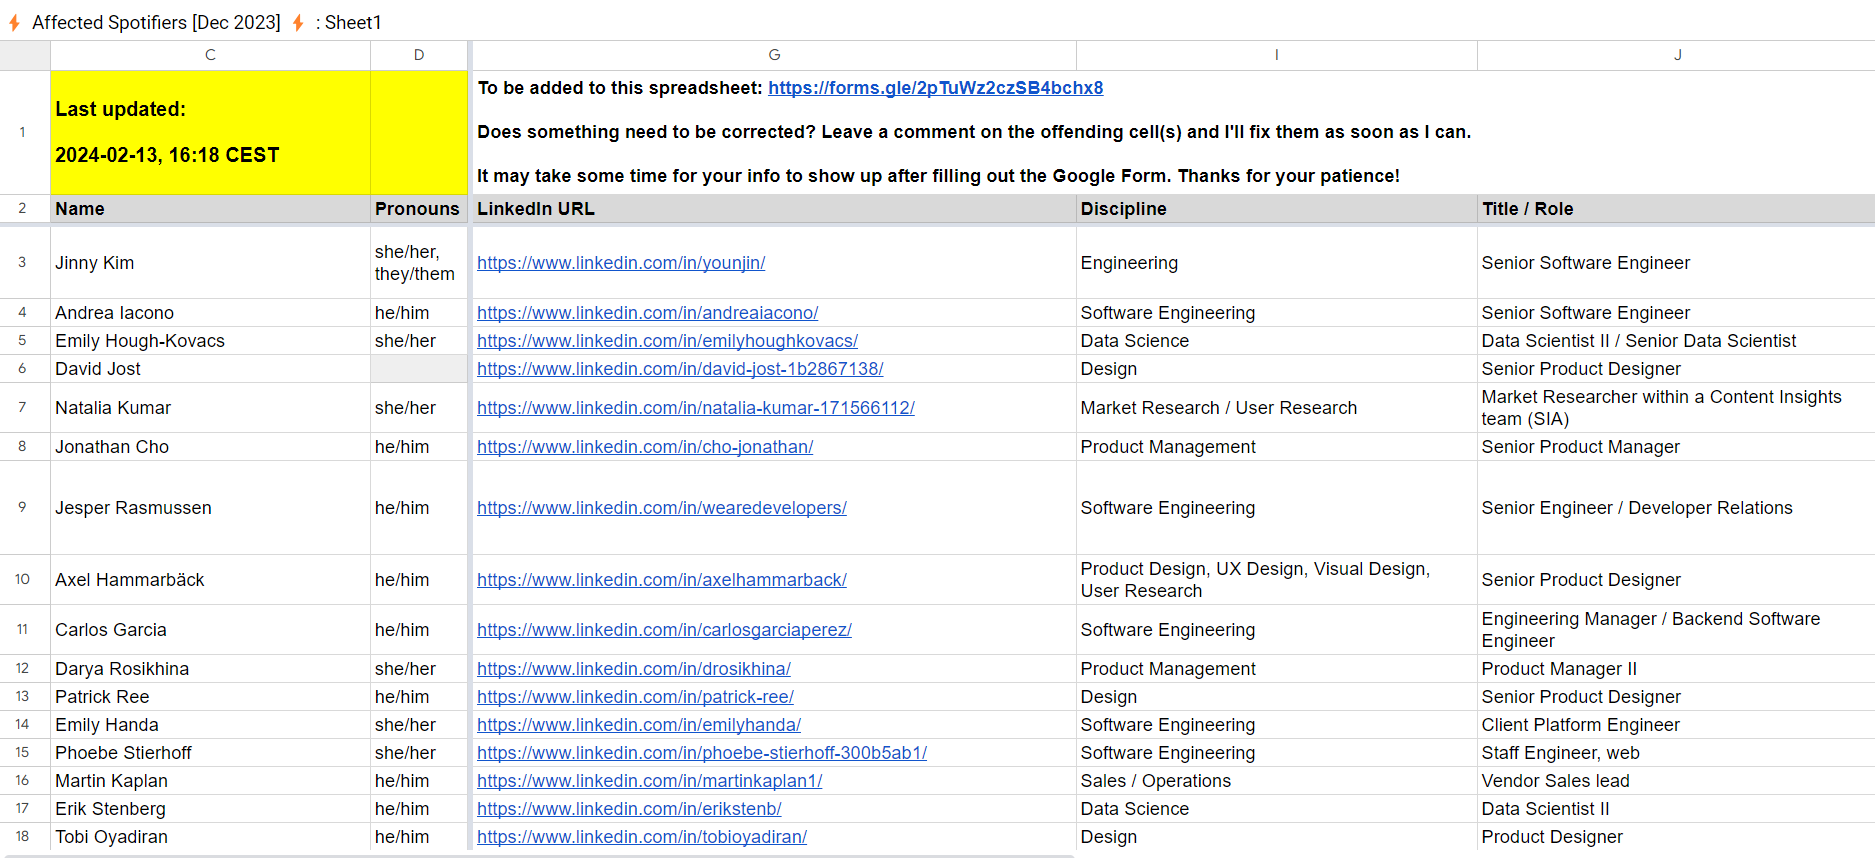This screenshot has width=1875, height=858.
Task: Select the 'Darya Rosikhina' name cell
Action: click(210, 669)
